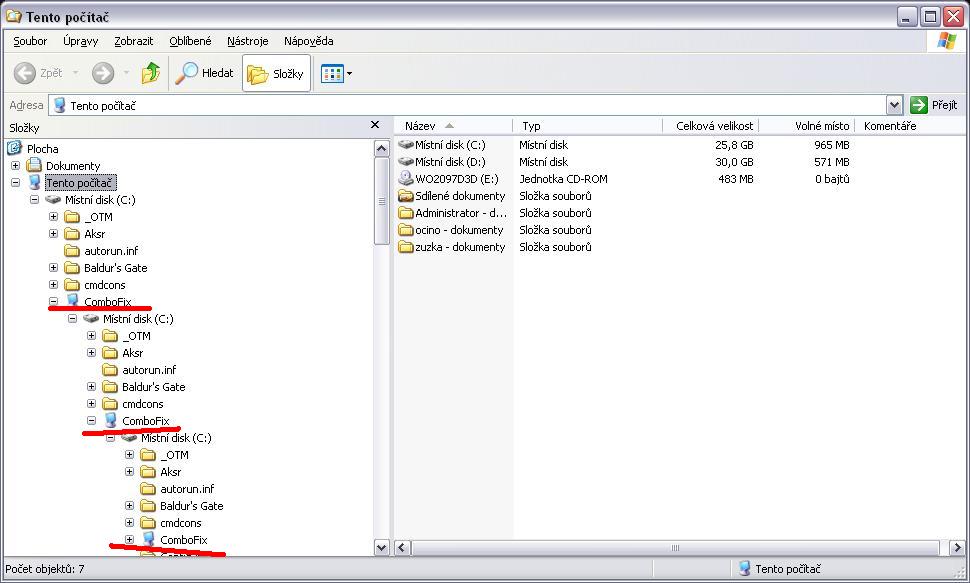Select Místní disk (D:) drive icon
The width and height of the screenshot is (970, 583).
pyautogui.click(x=406, y=162)
